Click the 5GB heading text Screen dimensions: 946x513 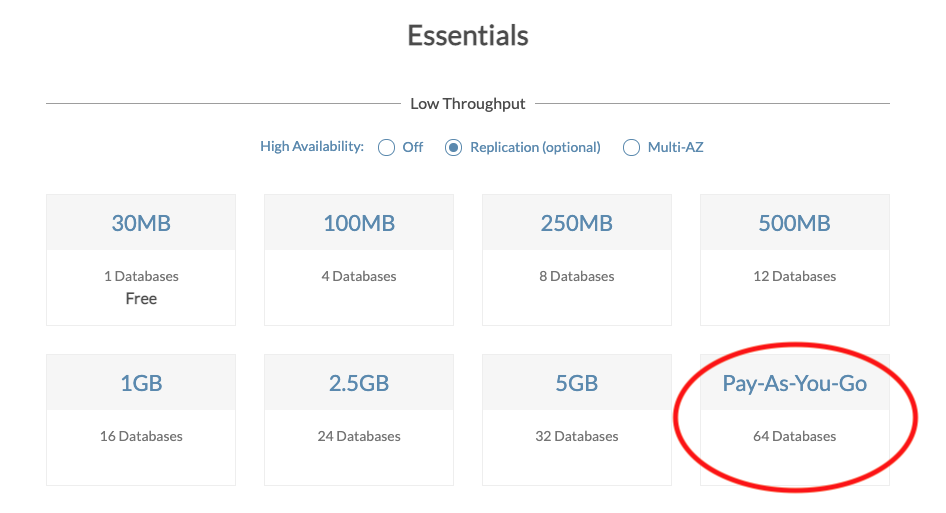click(x=577, y=383)
